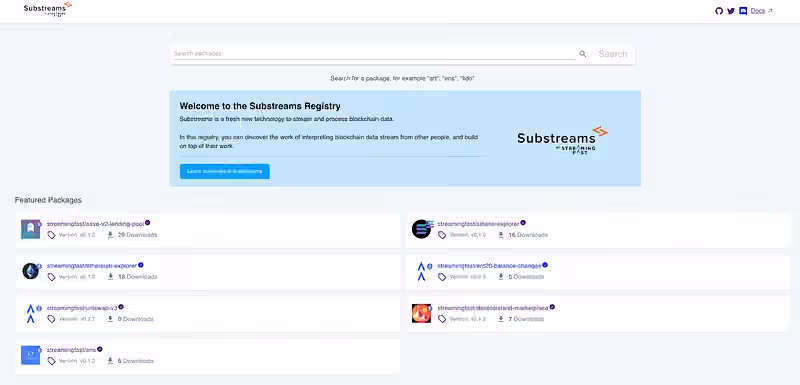Click the '18 Downloads' text
The image size is (800, 385).
137,277
